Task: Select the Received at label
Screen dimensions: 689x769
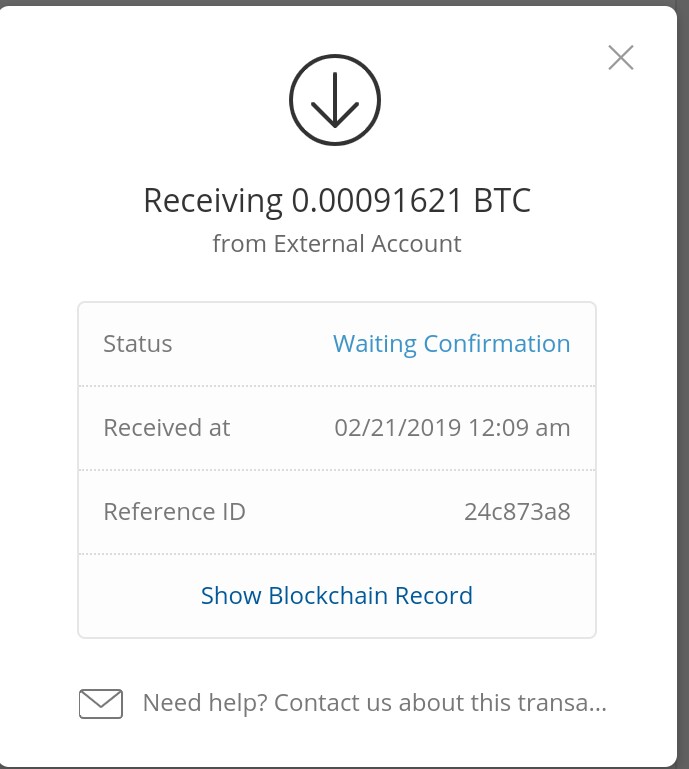Action: tap(167, 428)
